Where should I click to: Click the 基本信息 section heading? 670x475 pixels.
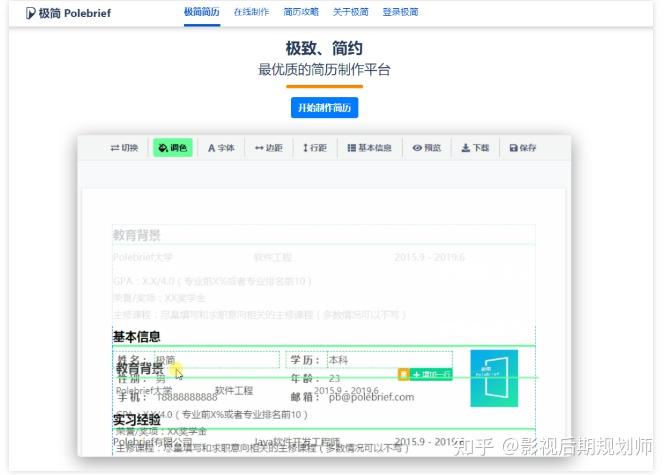(136, 337)
